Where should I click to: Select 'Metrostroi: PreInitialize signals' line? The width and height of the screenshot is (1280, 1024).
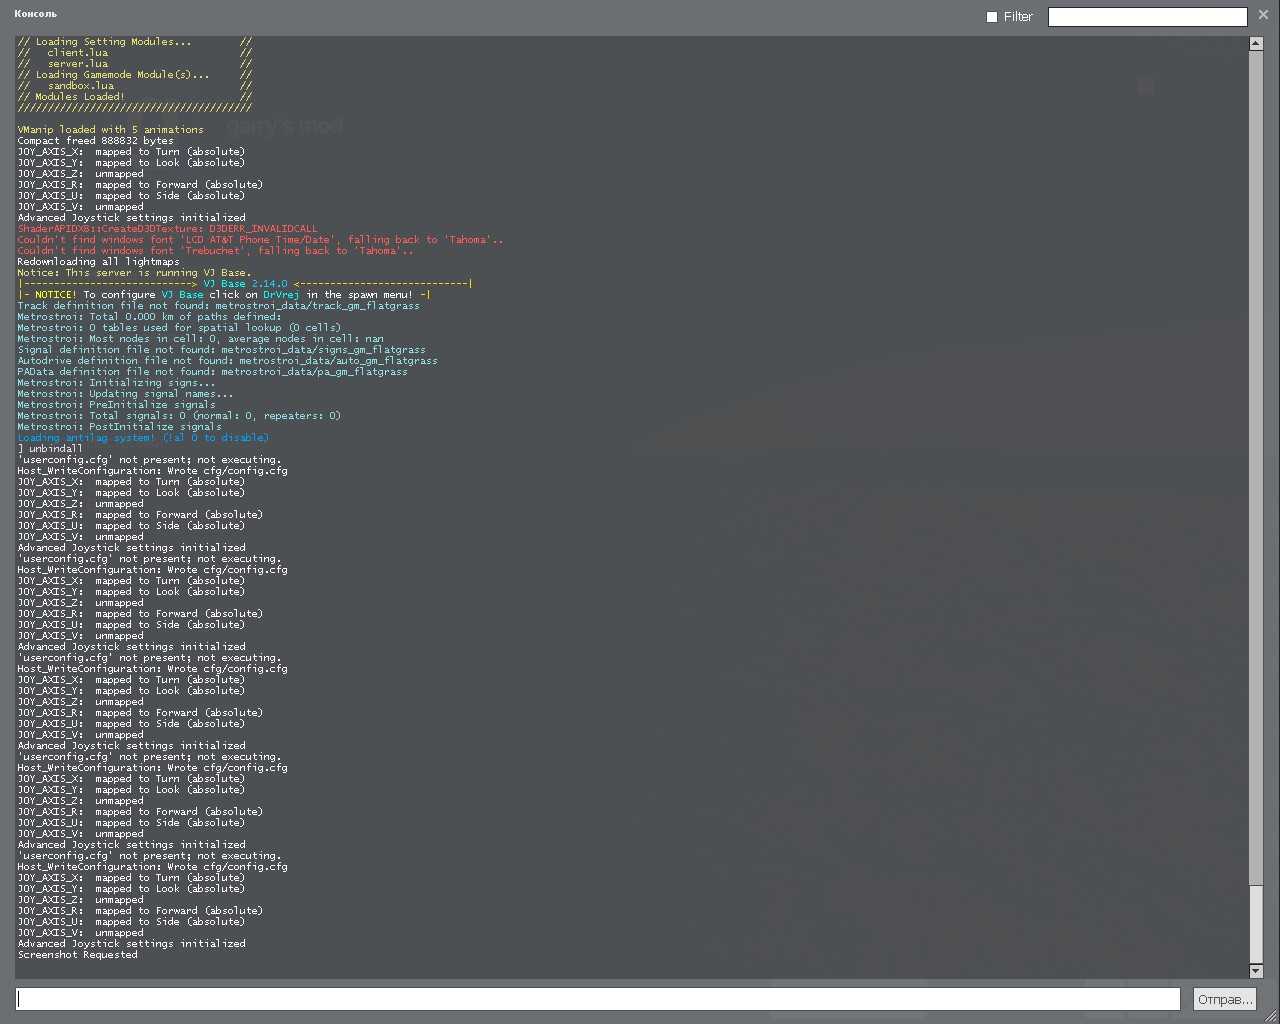point(116,405)
